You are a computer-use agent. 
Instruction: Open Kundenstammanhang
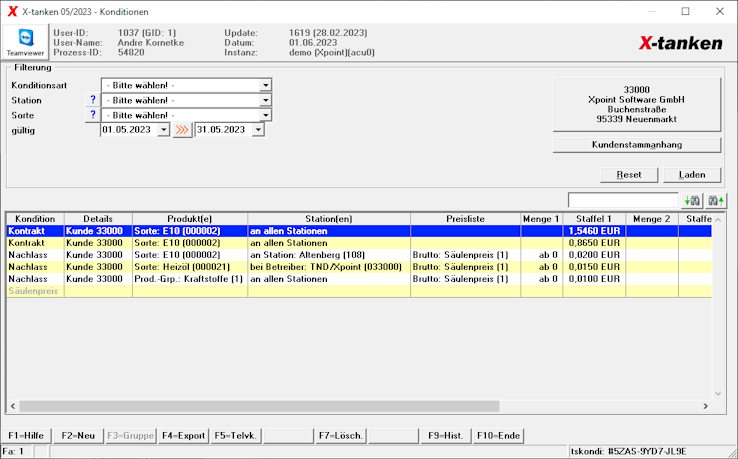[x=636, y=145]
